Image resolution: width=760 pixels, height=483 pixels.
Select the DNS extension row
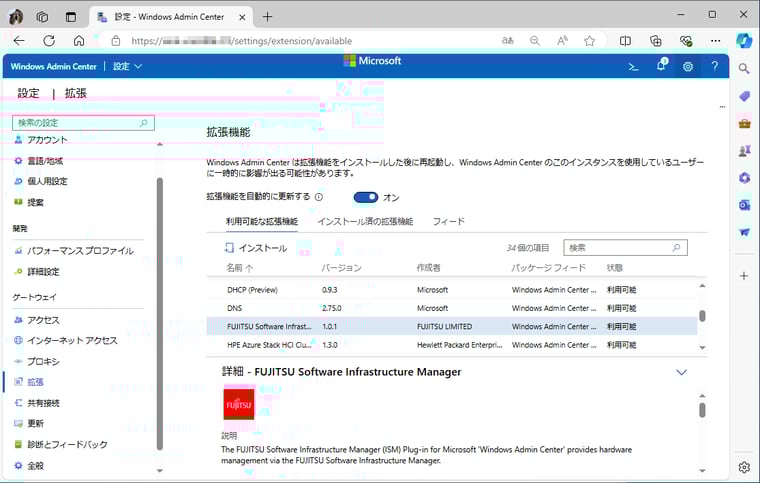[452, 308]
